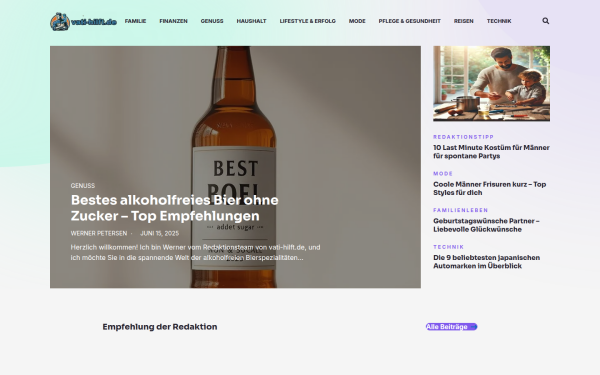This screenshot has width=600, height=375.
Task: Click the vati-hilft.de logo
Action: point(83,21)
